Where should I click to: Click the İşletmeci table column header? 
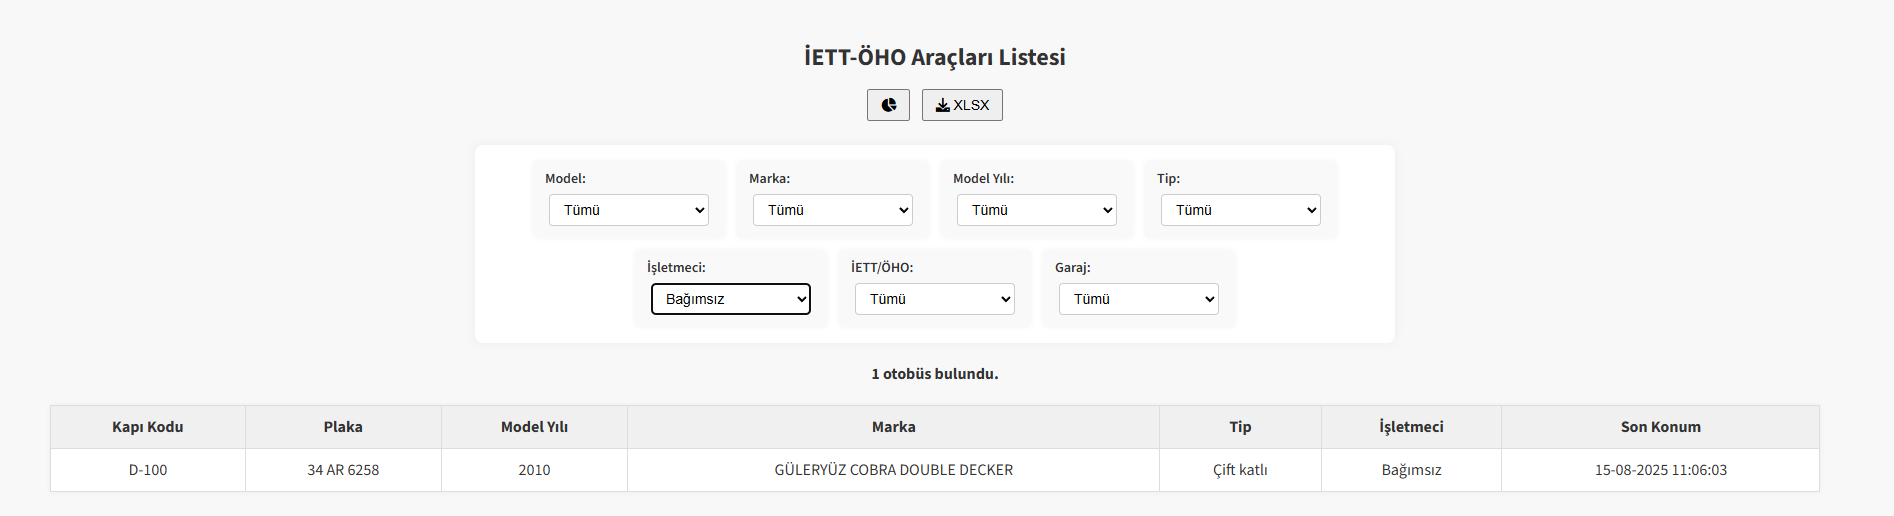point(1411,427)
